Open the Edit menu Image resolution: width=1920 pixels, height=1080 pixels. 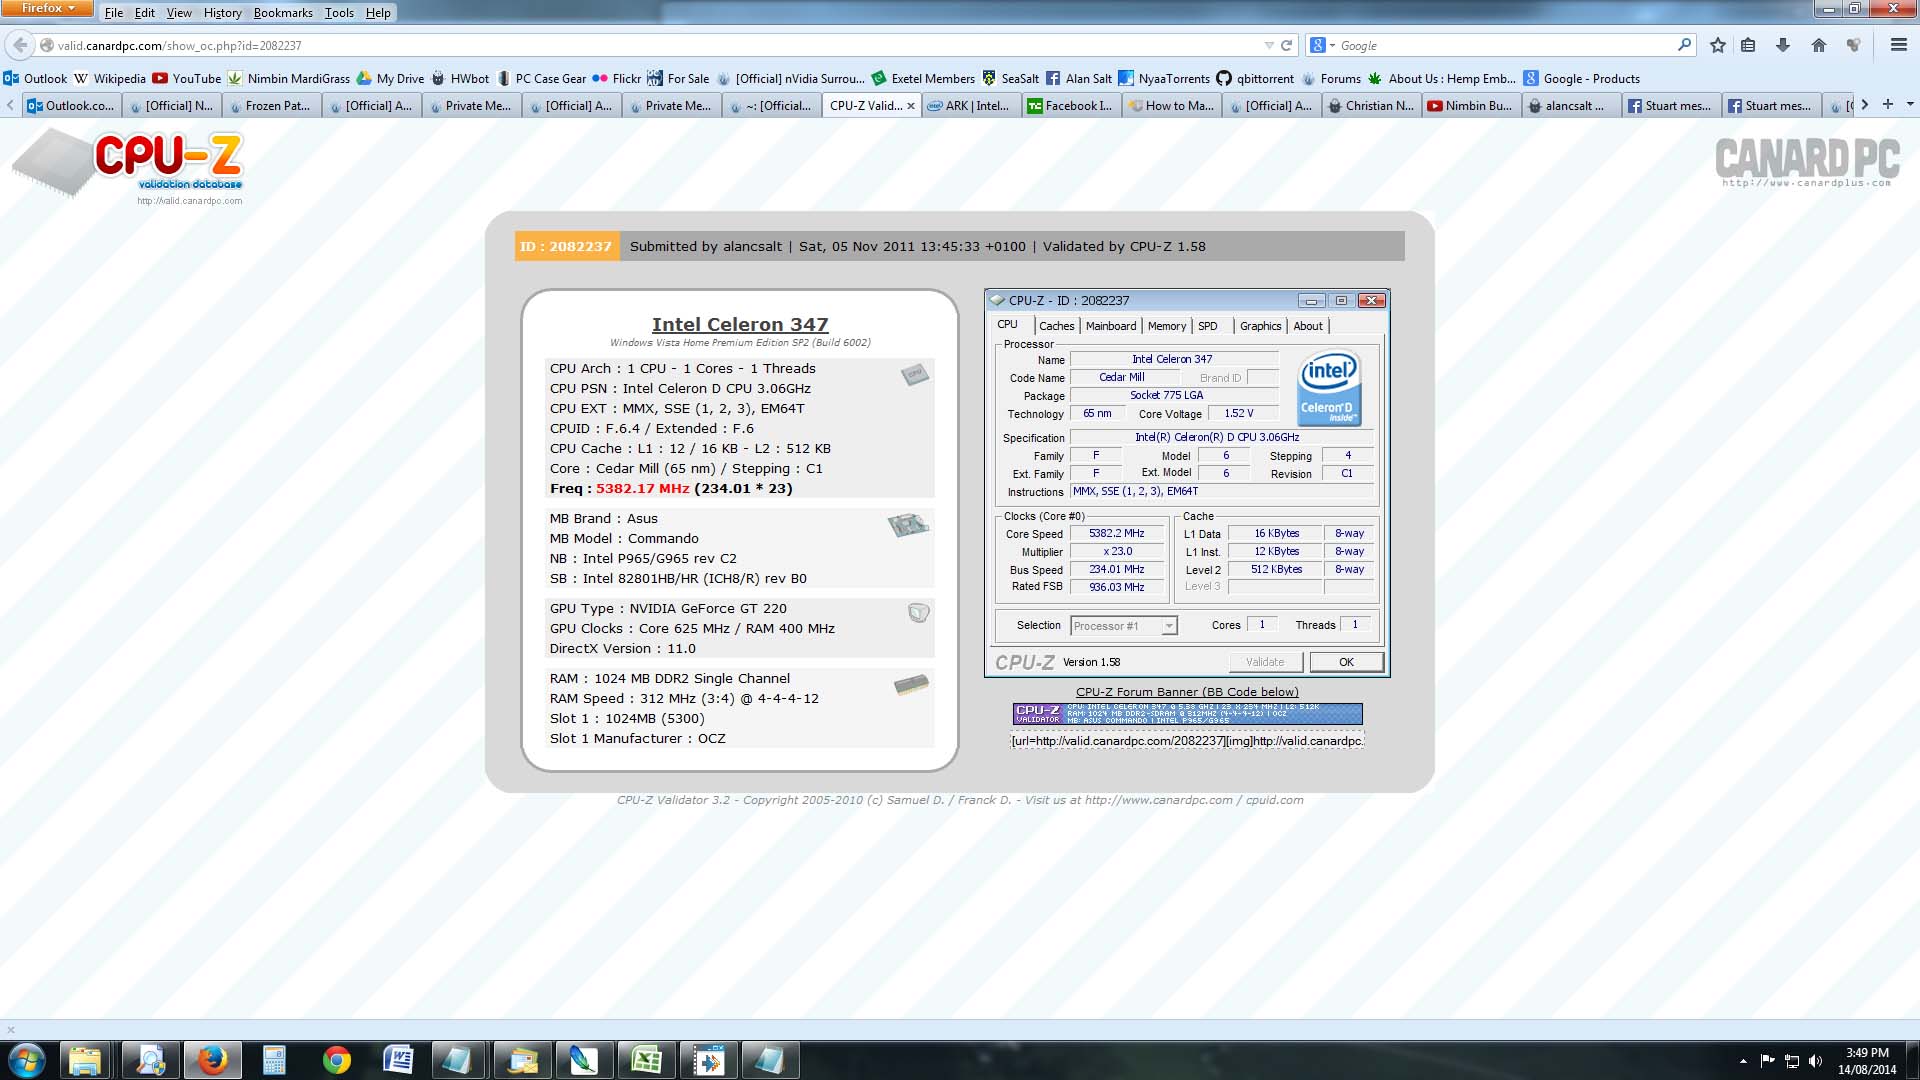[x=145, y=13]
